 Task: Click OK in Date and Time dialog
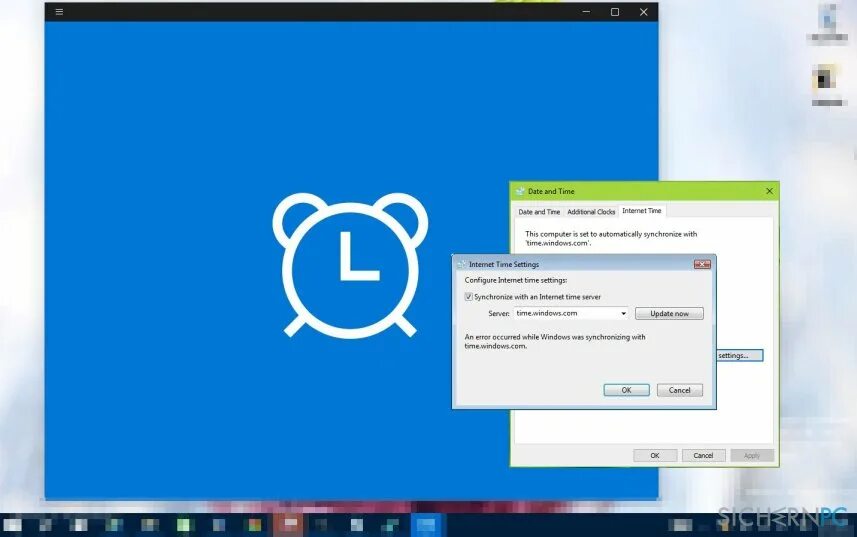tap(655, 456)
